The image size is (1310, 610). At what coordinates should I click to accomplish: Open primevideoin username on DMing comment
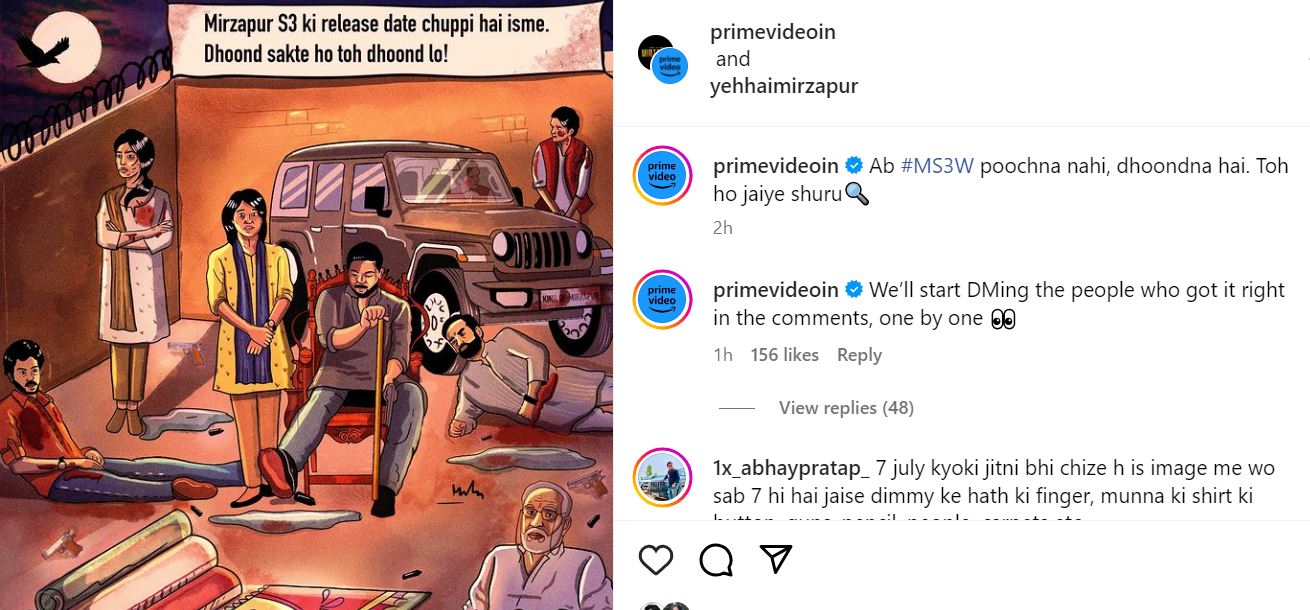click(x=776, y=290)
